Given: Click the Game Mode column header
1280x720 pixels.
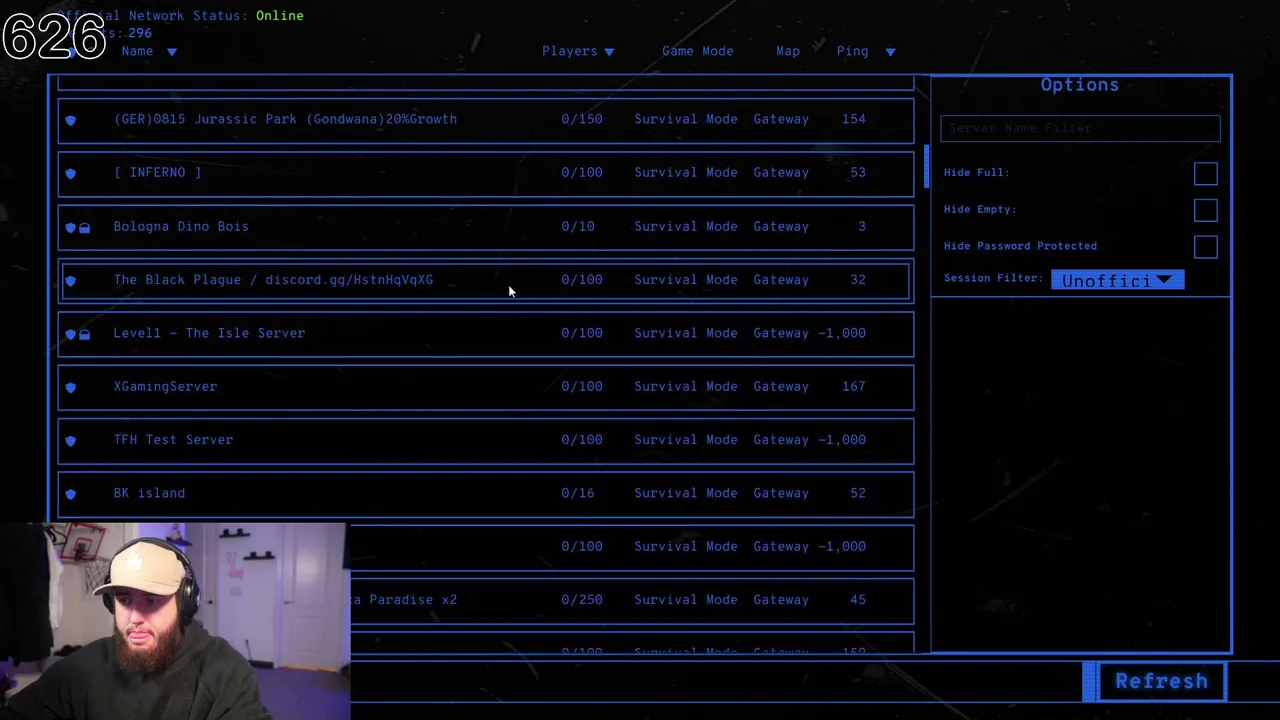Looking at the screenshot, I should tap(698, 51).
